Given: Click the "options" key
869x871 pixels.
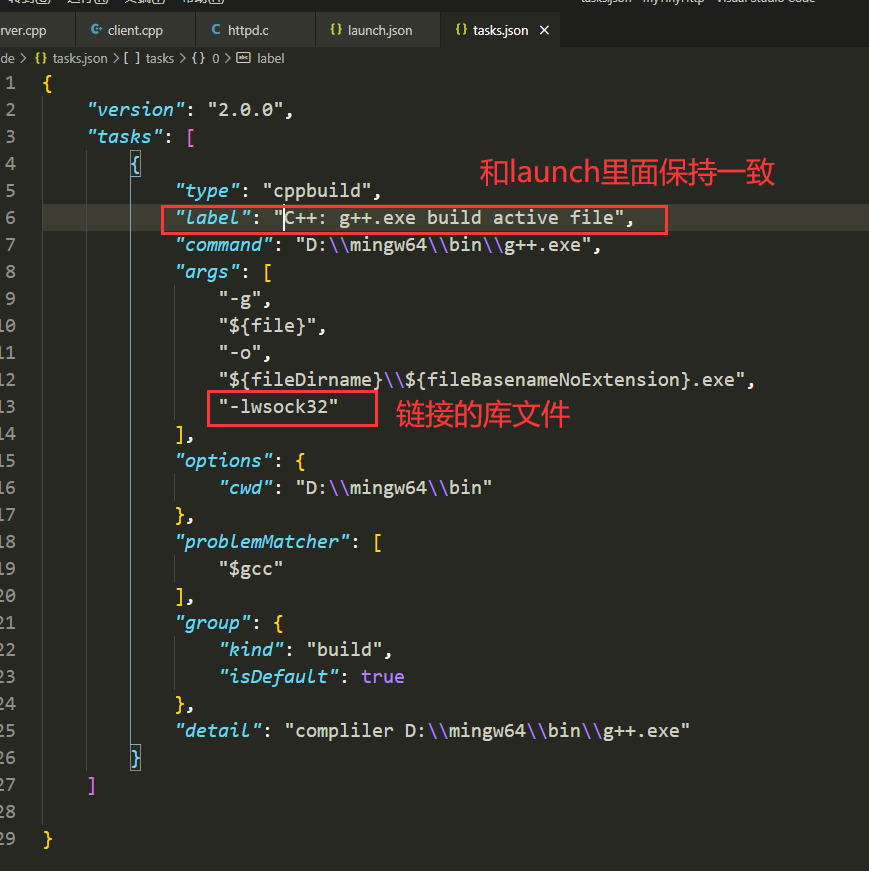Looking at the screenshot, I should pos(224,461).
